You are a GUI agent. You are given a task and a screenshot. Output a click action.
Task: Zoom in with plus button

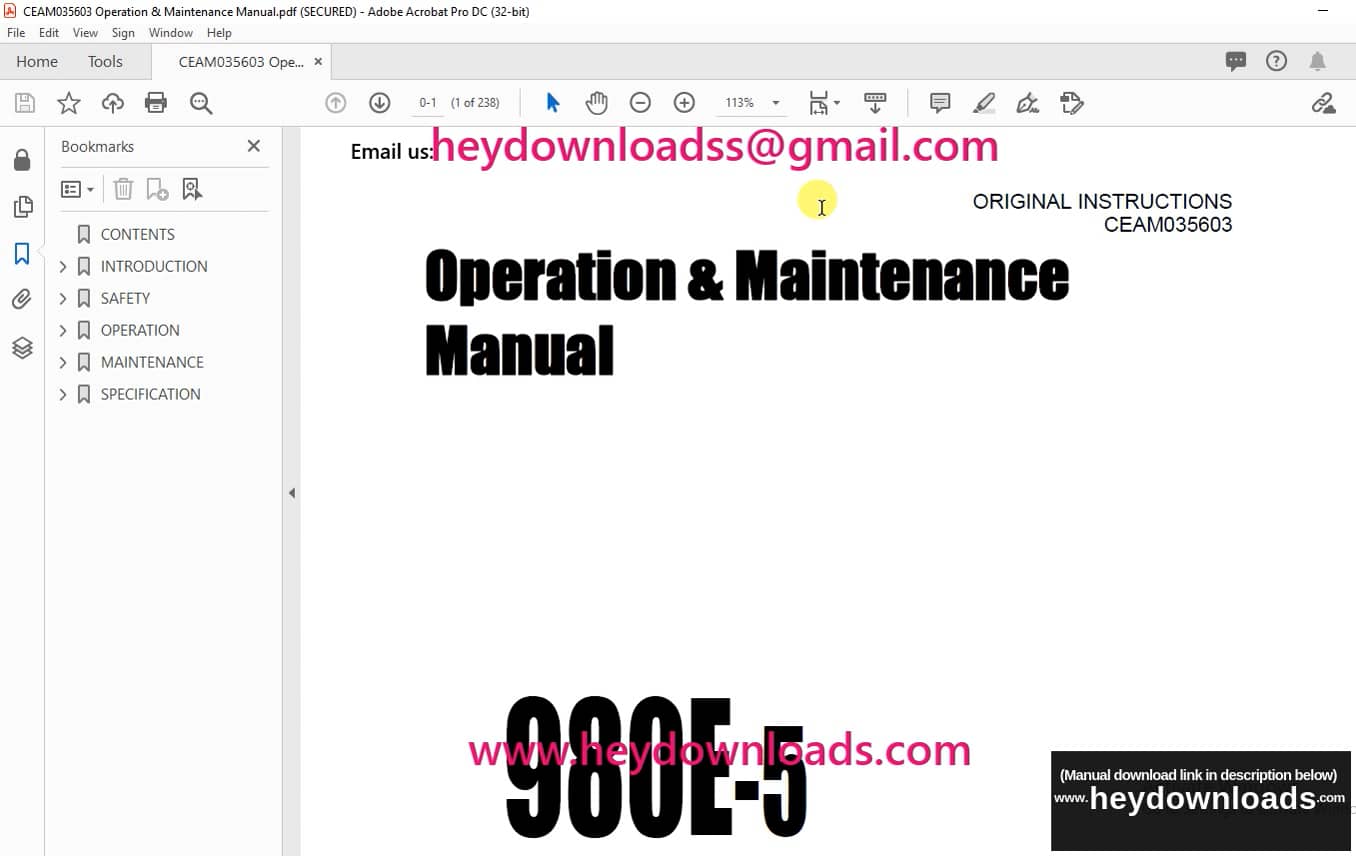pos(684,103)
